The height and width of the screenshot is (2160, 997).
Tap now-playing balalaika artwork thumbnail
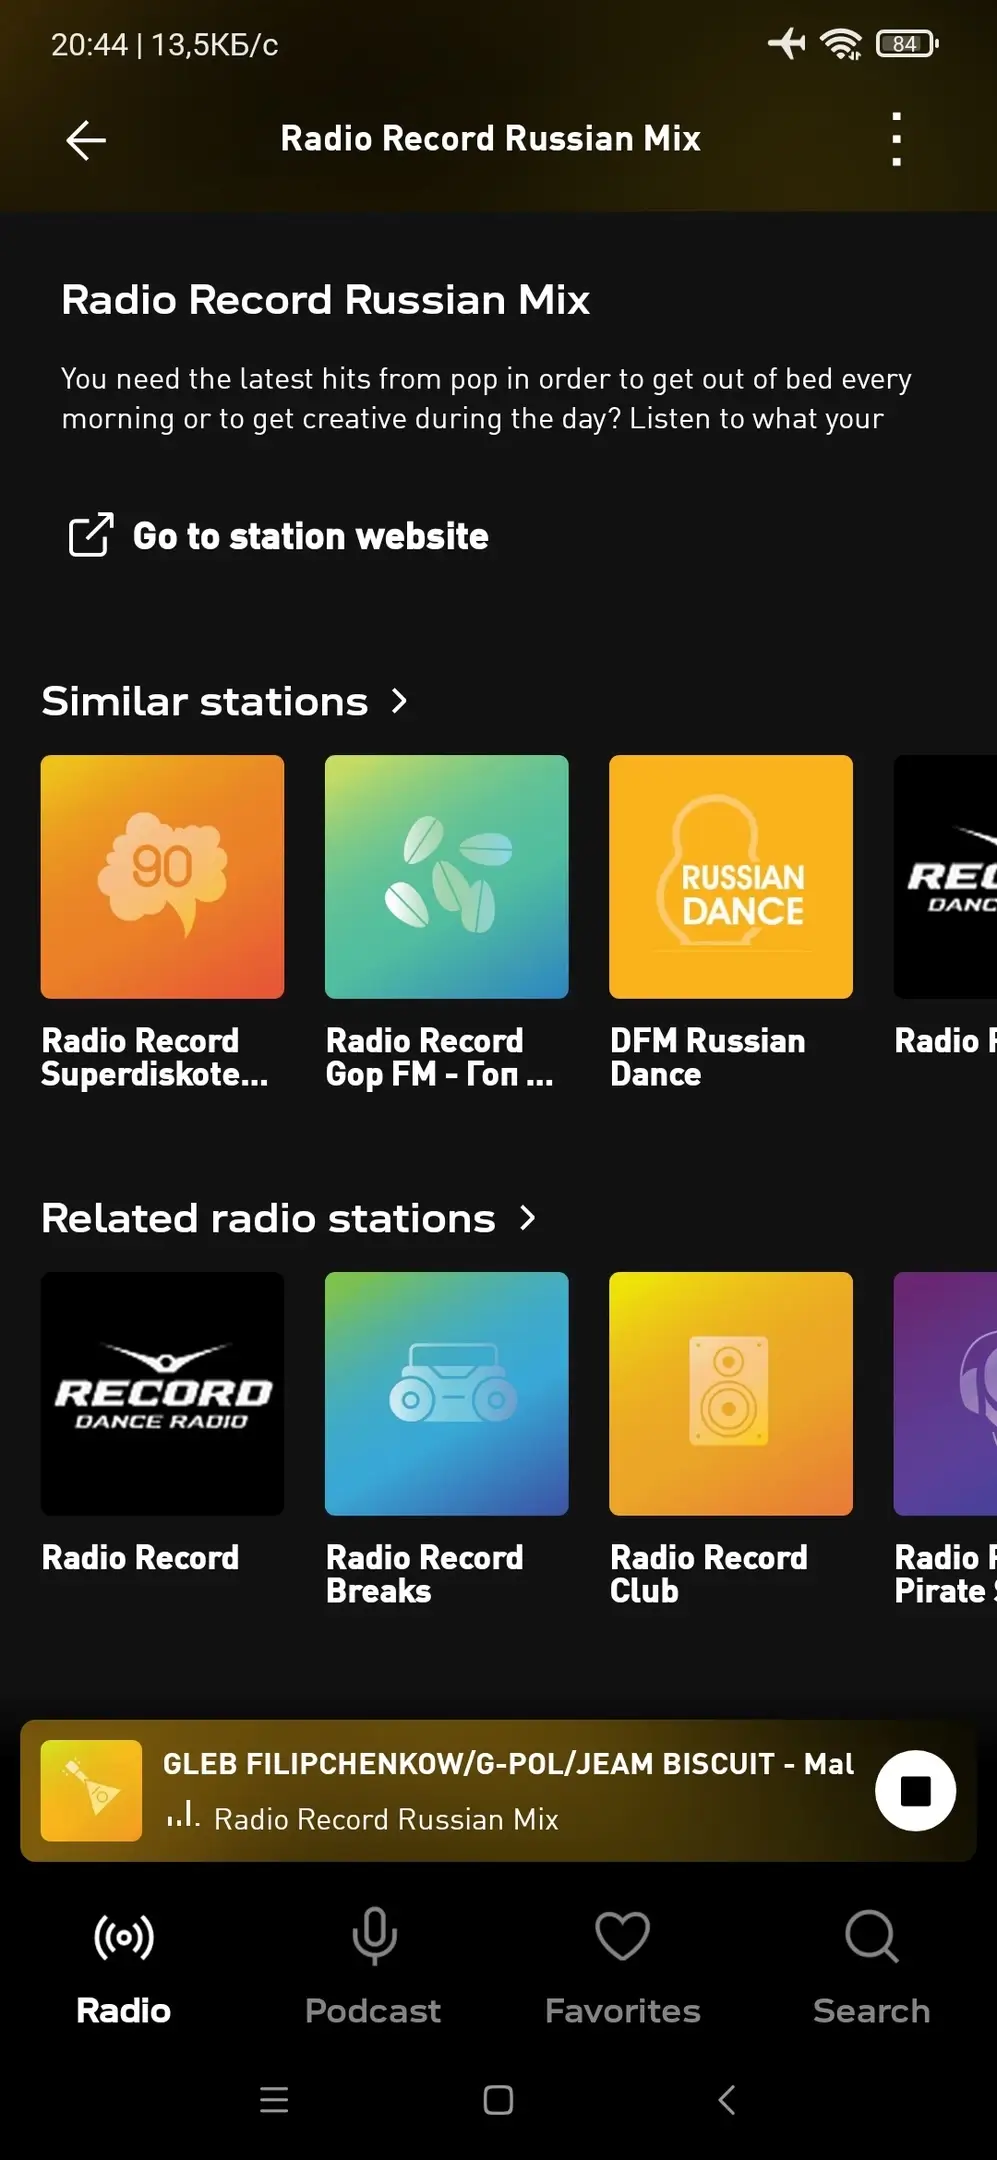[x=91, y=1791]
